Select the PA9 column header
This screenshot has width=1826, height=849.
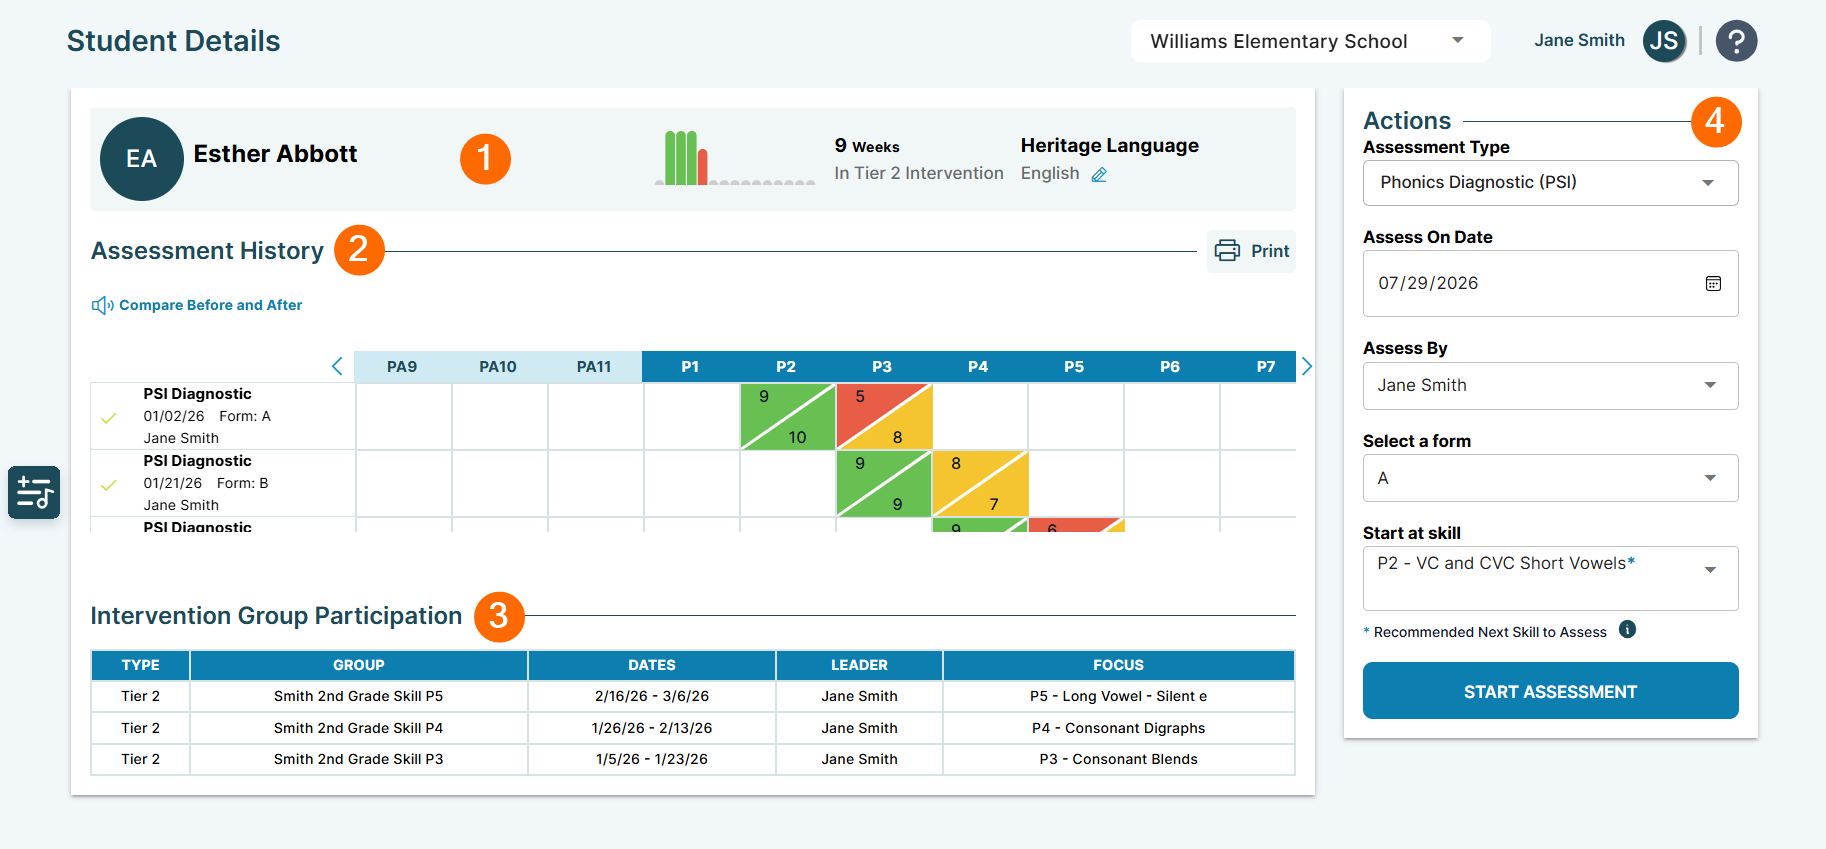pos(402,367)
